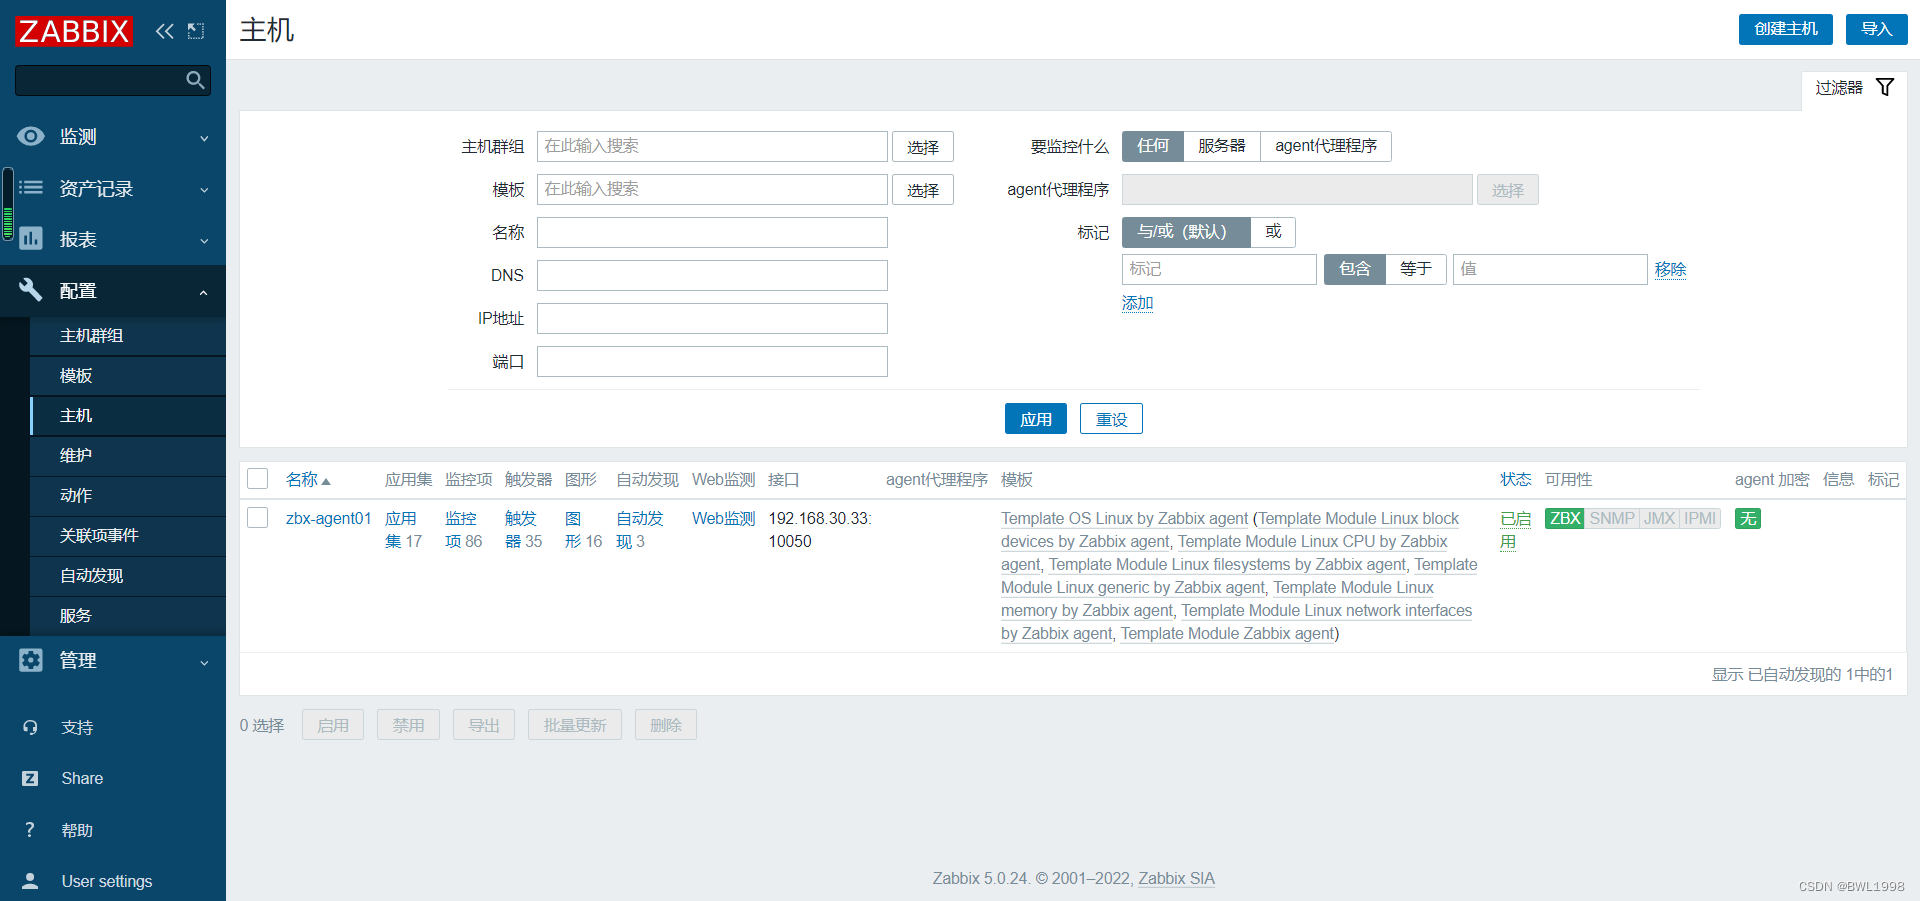
Task: Click the 帮助 question mark icon
Action: pyautogui.click(x=30, y=830)
